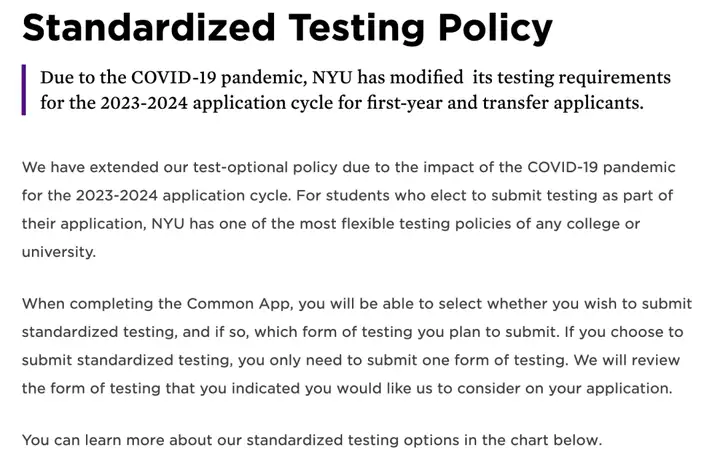Viewport: 720px width, 463px height.
Task: Click the text most flexible testing policies
Action: tap(407, 224)
